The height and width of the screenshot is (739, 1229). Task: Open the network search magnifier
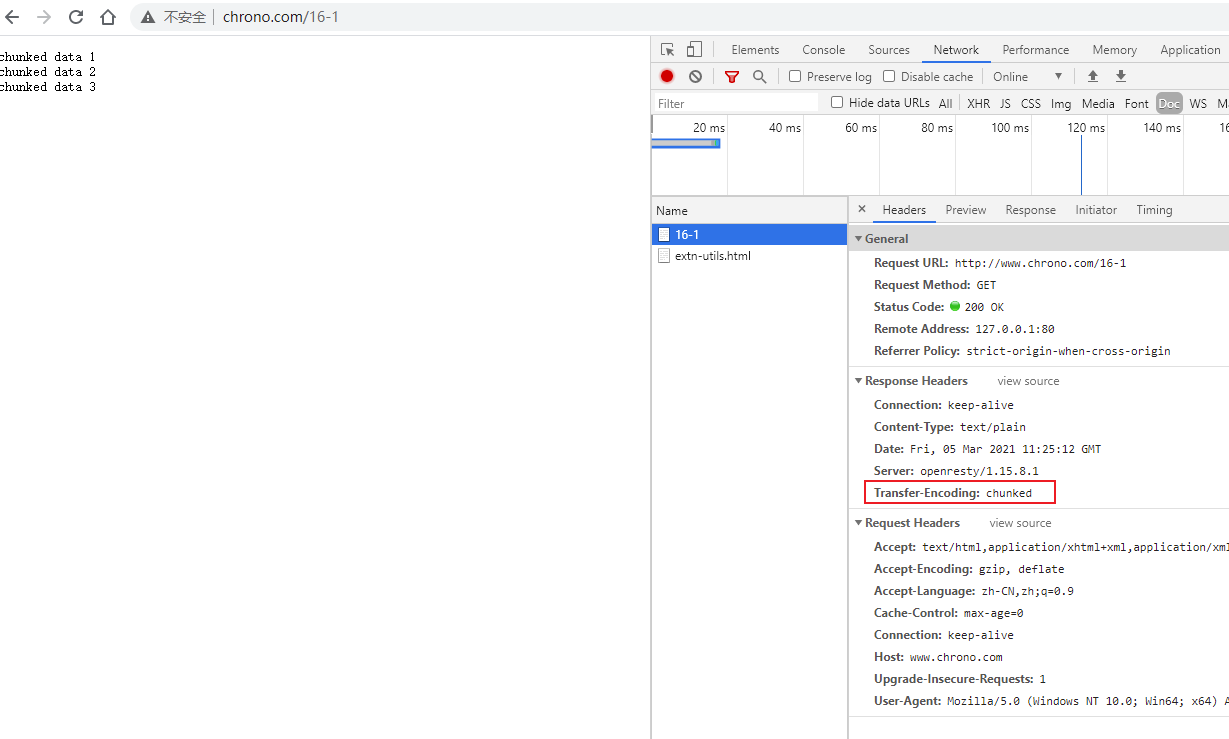pyautogui.click(x=759, y=76)
